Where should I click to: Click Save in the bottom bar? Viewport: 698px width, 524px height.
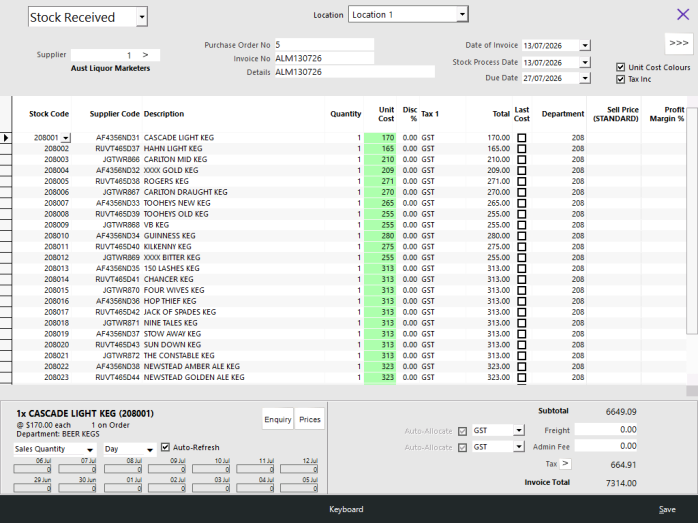coord(667,509)
